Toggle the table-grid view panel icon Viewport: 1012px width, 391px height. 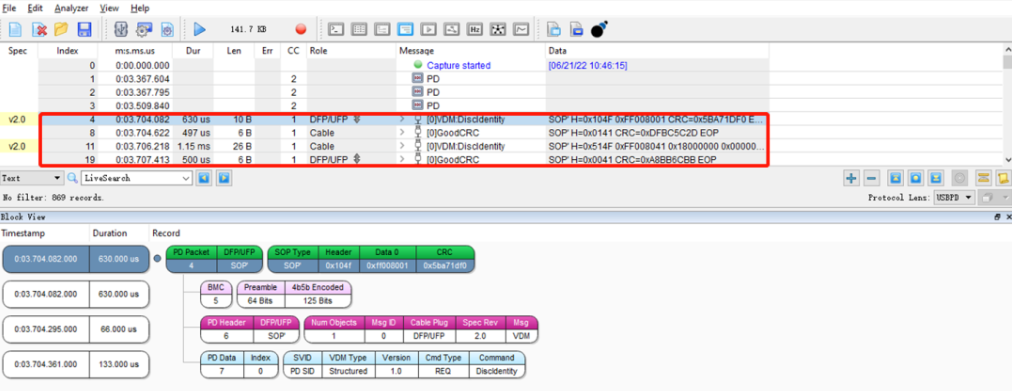coord(359,29)
